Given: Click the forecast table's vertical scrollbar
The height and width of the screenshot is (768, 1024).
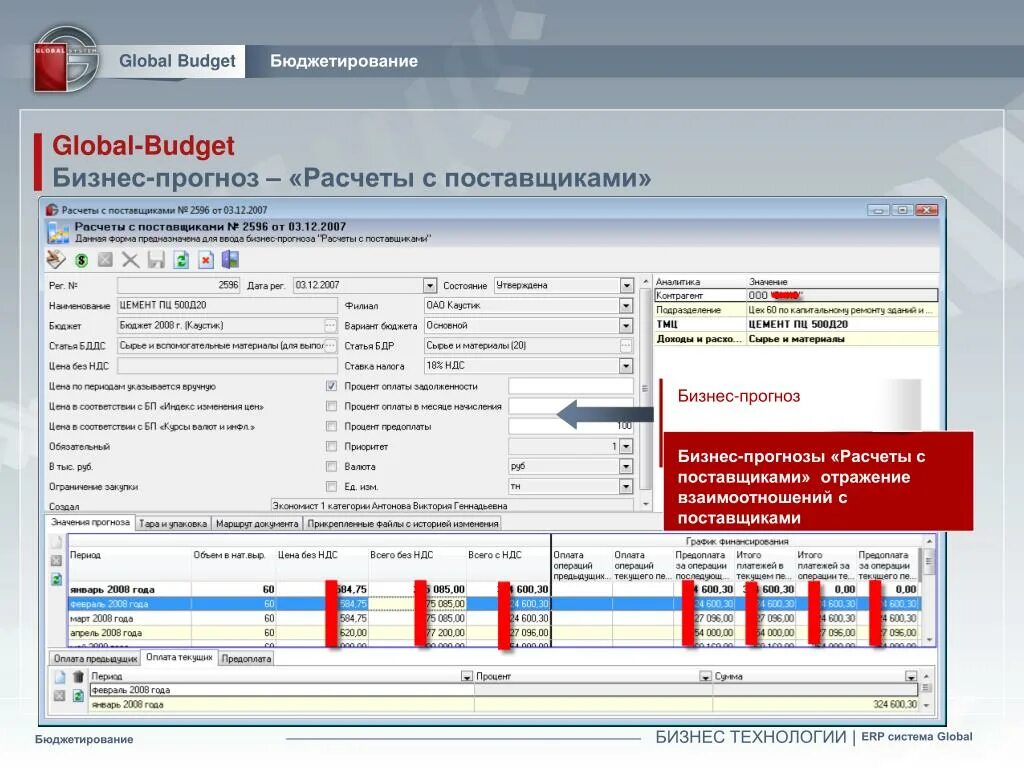Looking at the screenshot, I should (929, 591).
